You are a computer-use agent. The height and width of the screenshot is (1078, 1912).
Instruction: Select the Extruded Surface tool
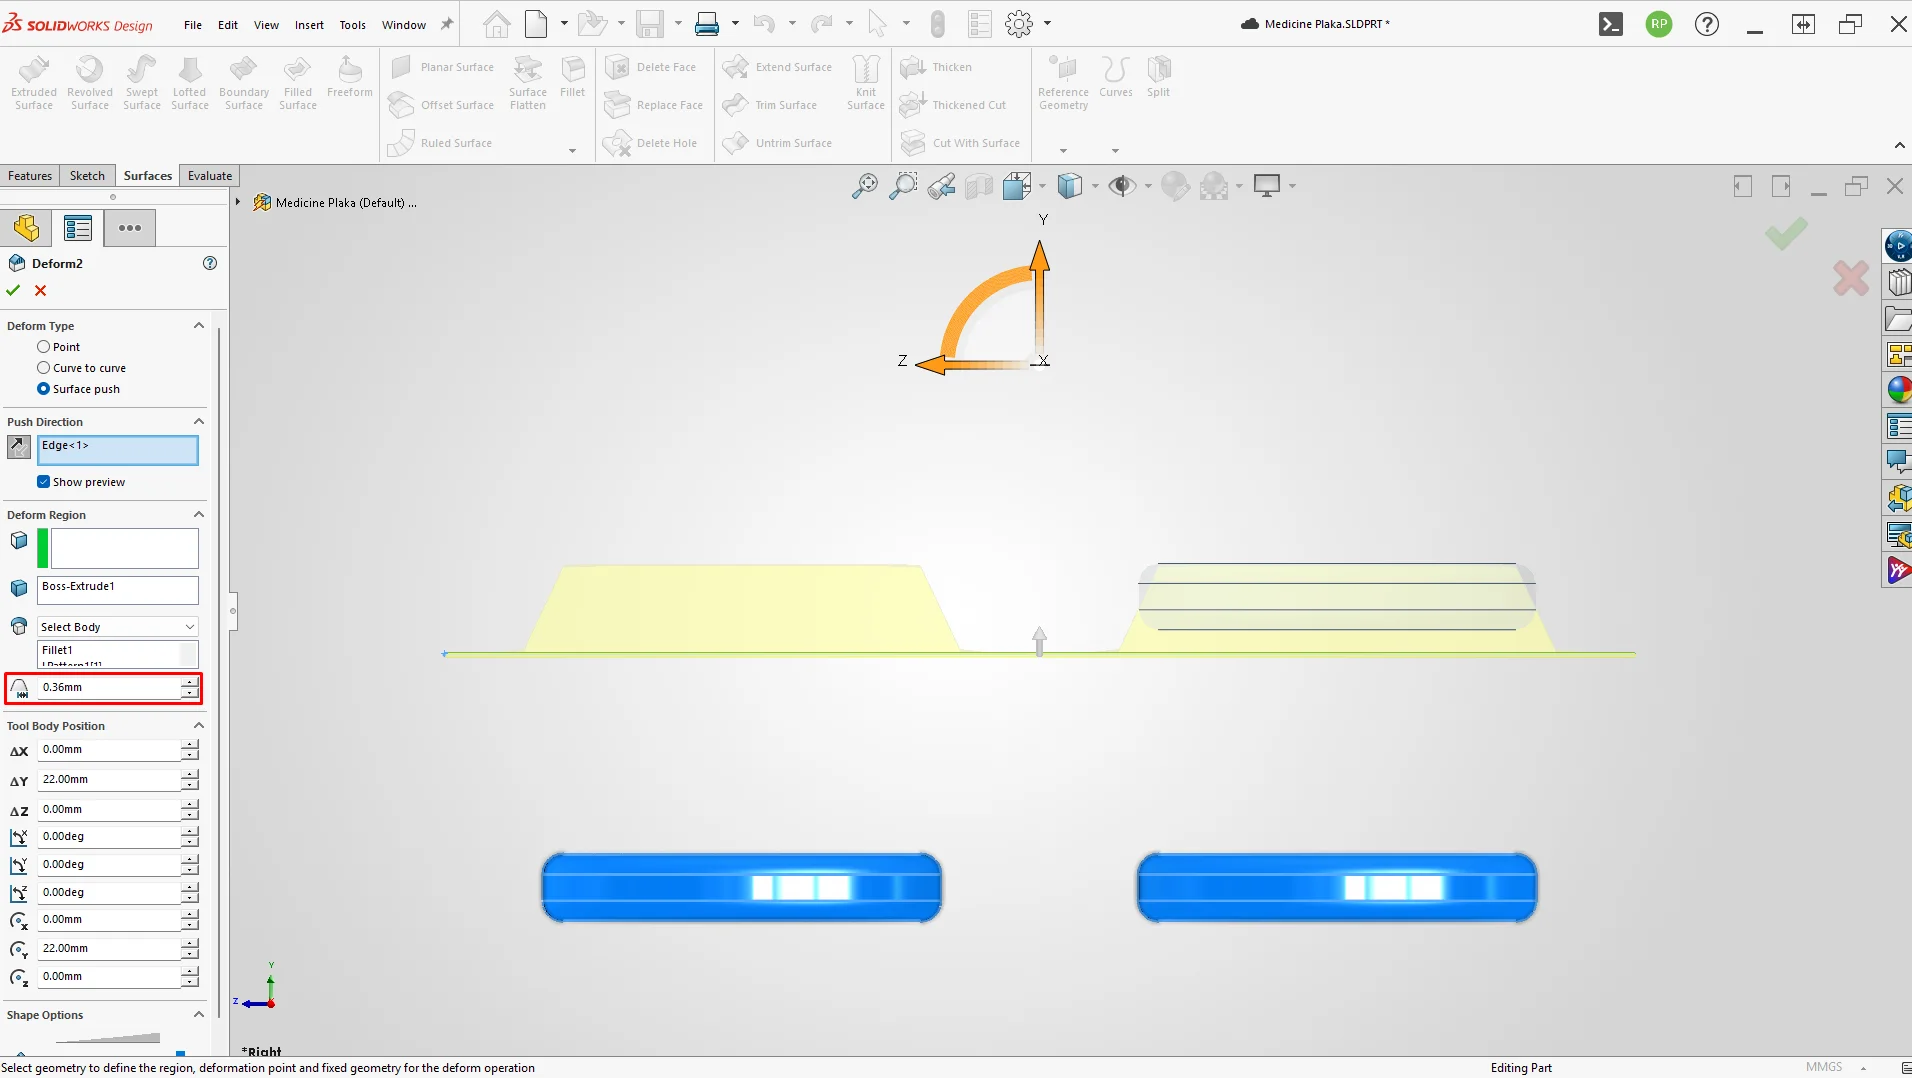pyautogui.click(x=34, y=82)
